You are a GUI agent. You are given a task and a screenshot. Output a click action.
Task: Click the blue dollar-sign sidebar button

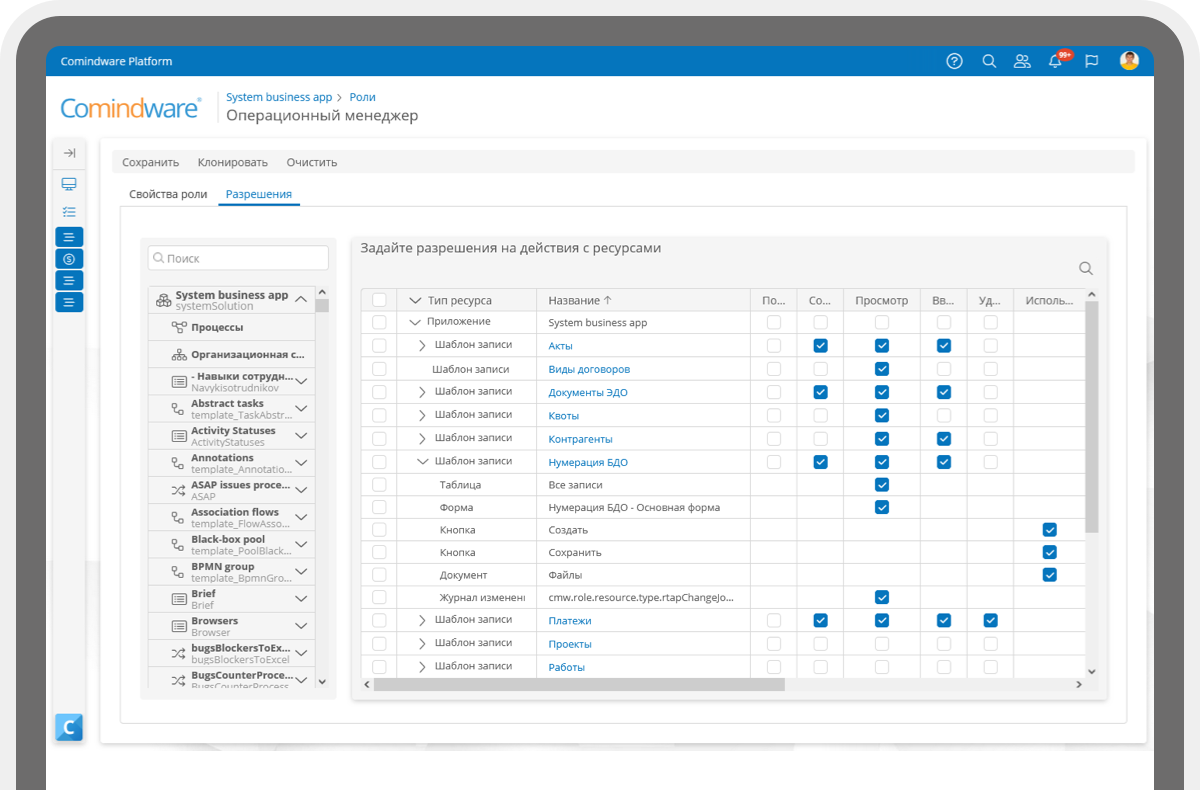point(69,259)
